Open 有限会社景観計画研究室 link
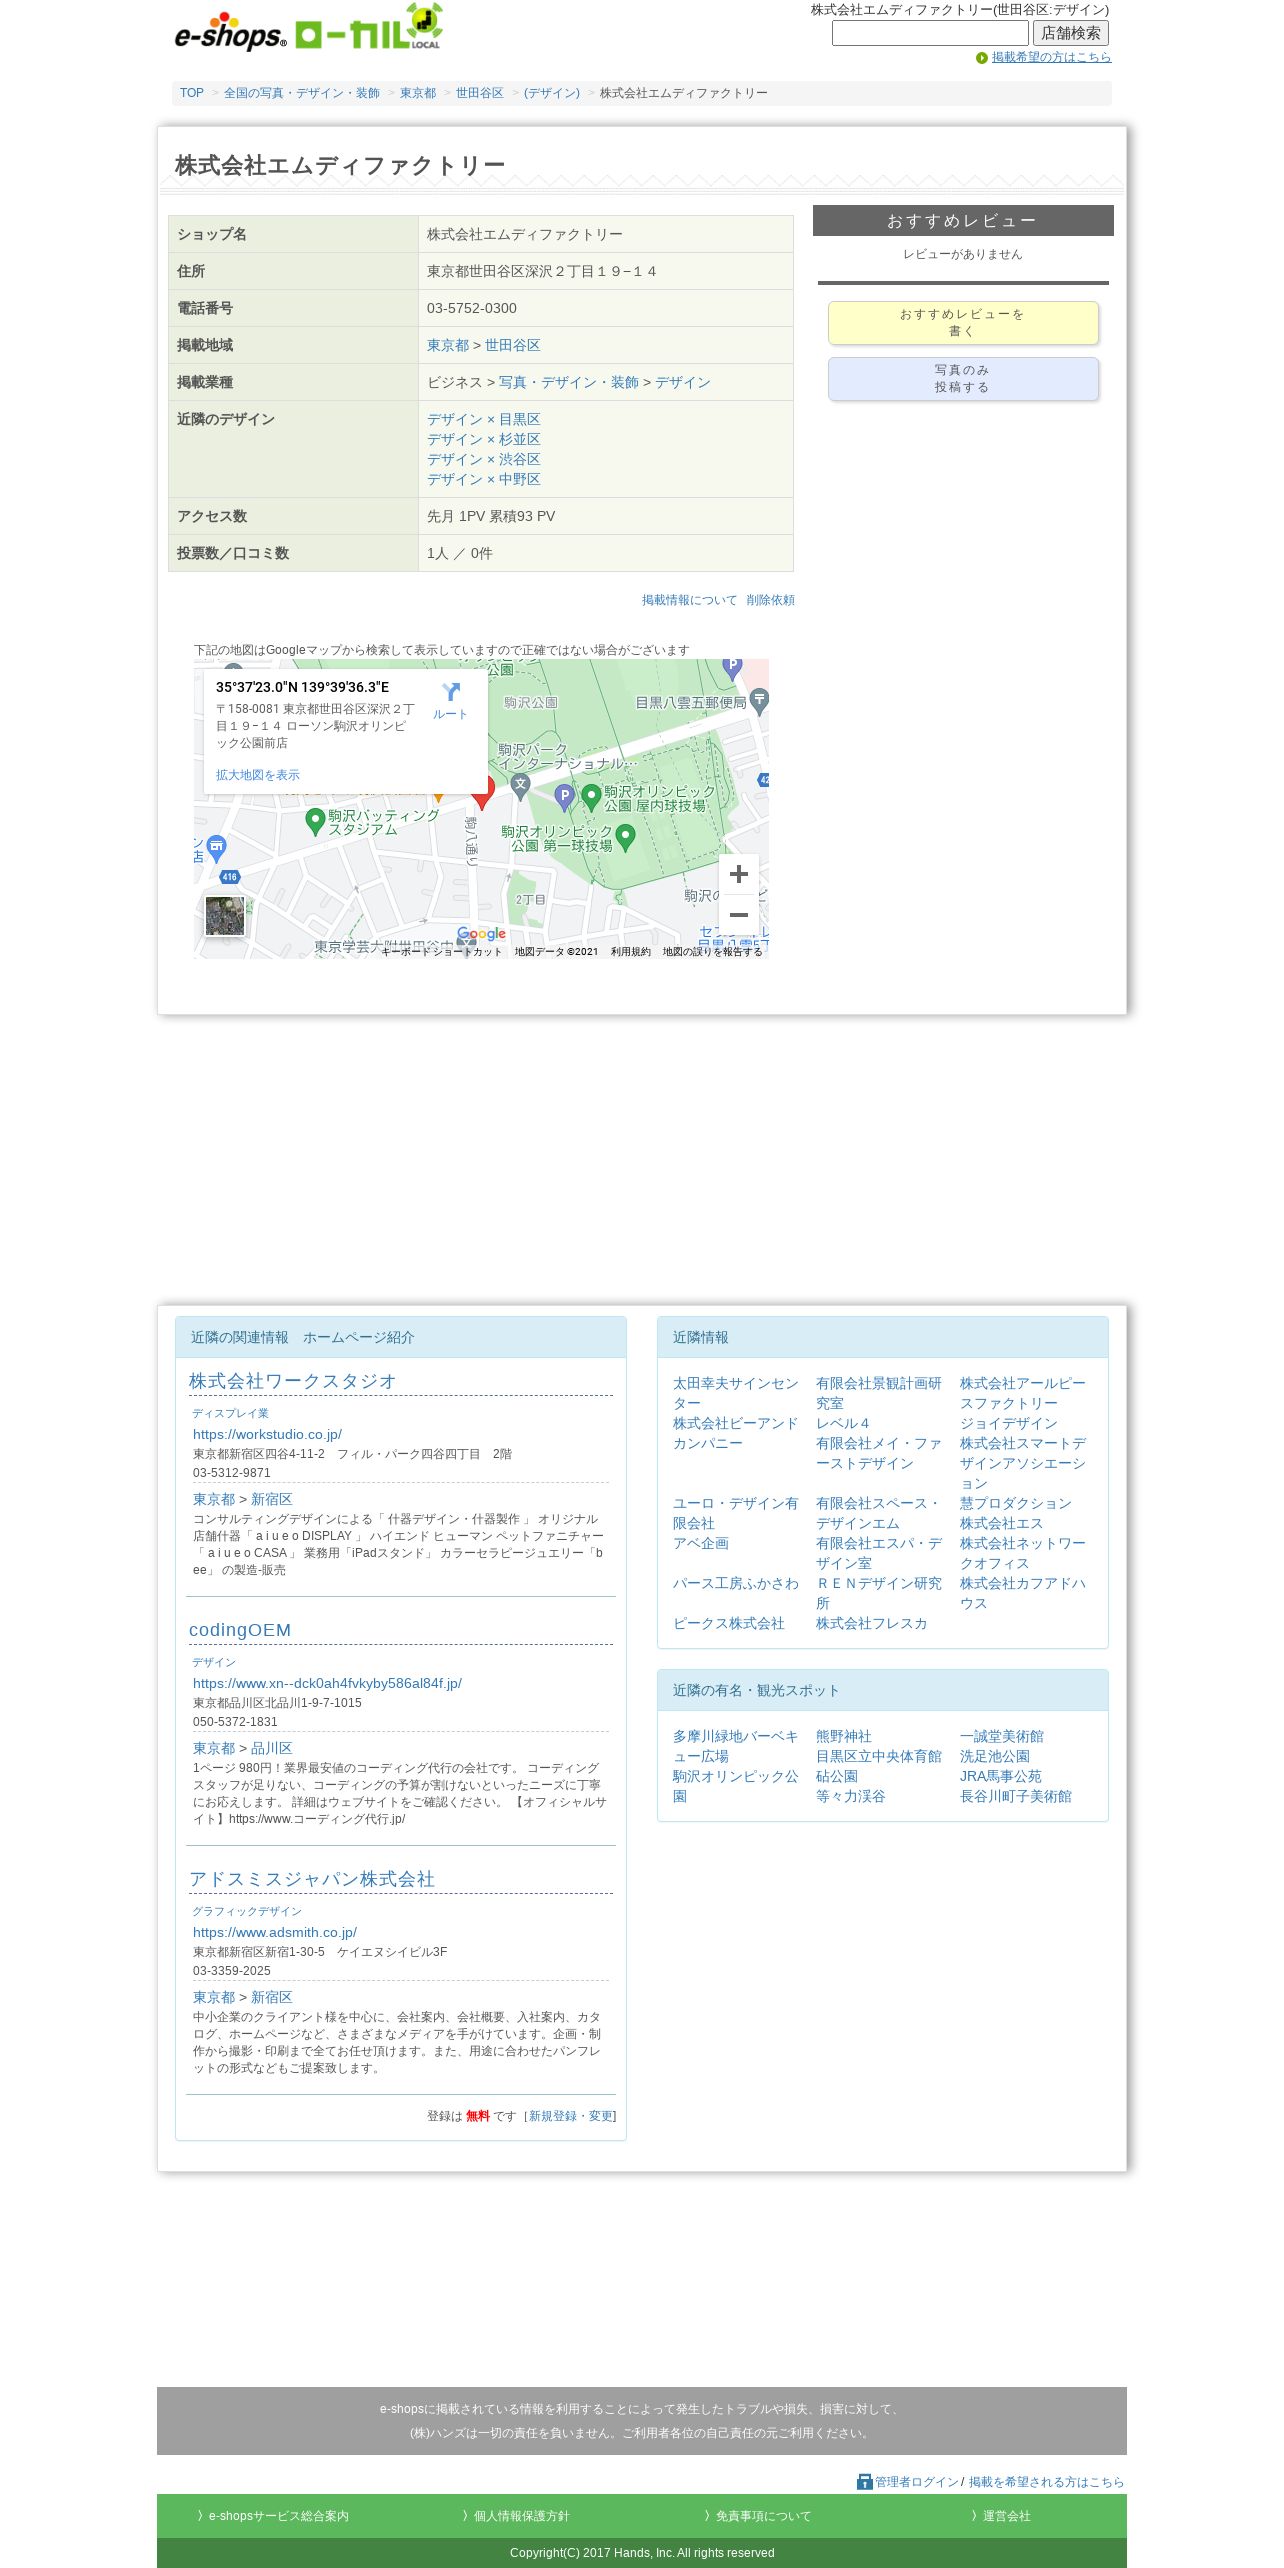Image resolution: width=1284 pixels, height=2568 pixels. [879, 1393]
